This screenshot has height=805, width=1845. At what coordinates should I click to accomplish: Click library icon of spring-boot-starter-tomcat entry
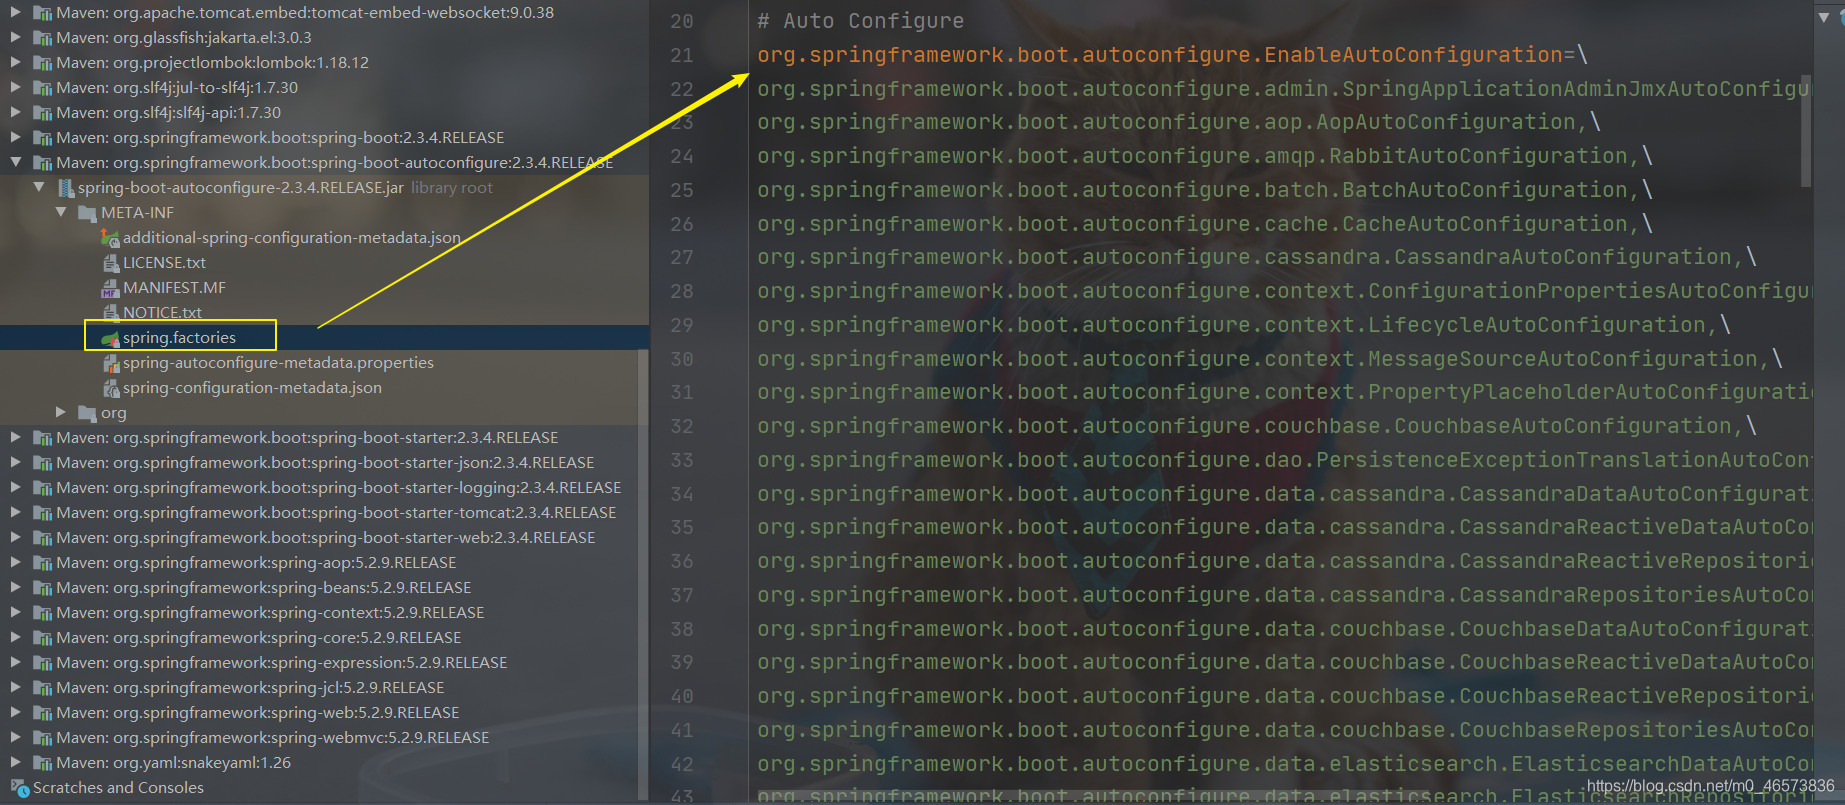pyautogui.click(x=43, y=513)
